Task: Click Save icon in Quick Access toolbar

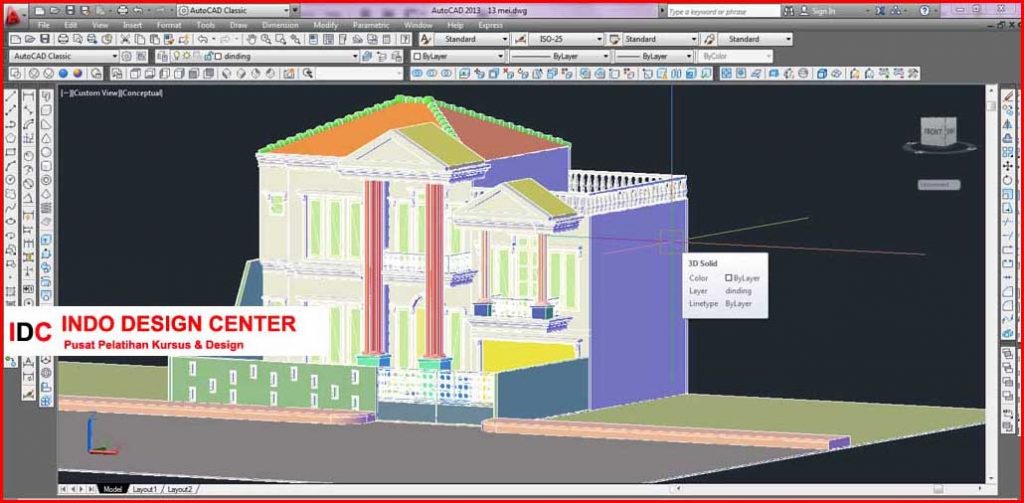Action: click(x=71, y=11)
